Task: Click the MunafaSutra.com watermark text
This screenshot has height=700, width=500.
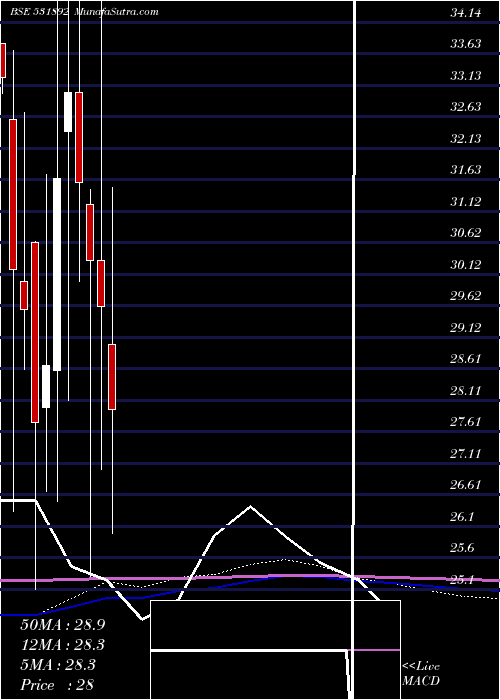Action: [116, 12]
